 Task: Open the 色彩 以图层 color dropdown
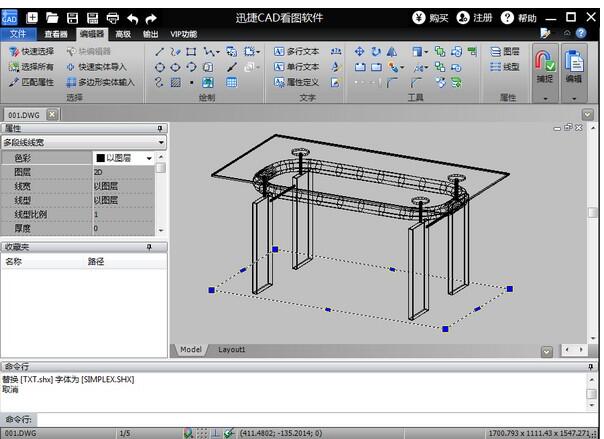pos(149,158)
